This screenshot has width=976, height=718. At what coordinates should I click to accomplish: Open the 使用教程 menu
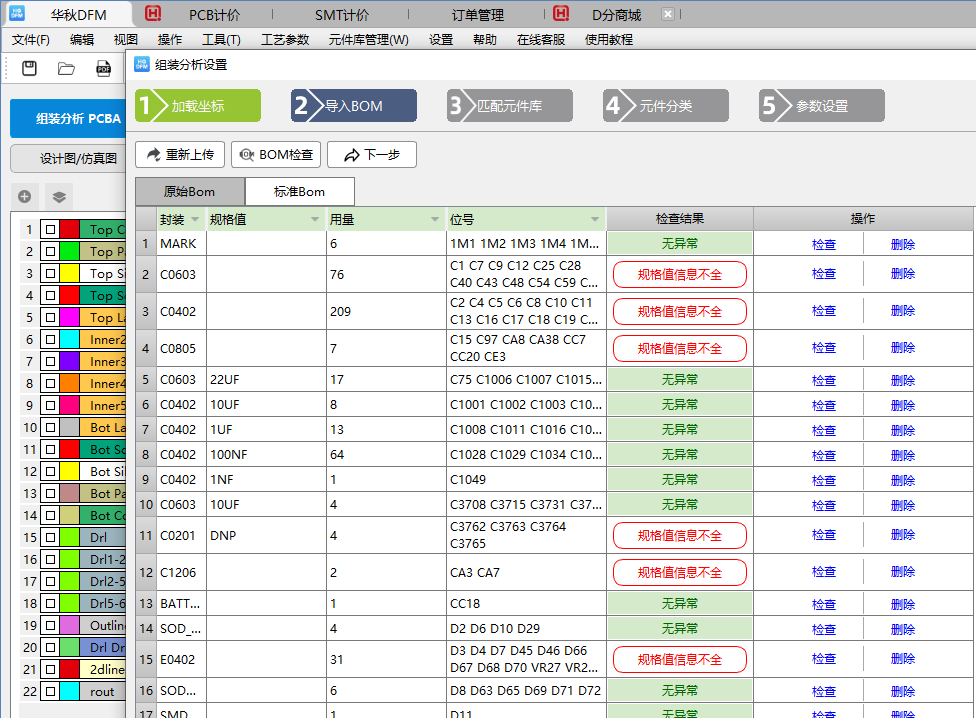(608, 40)
